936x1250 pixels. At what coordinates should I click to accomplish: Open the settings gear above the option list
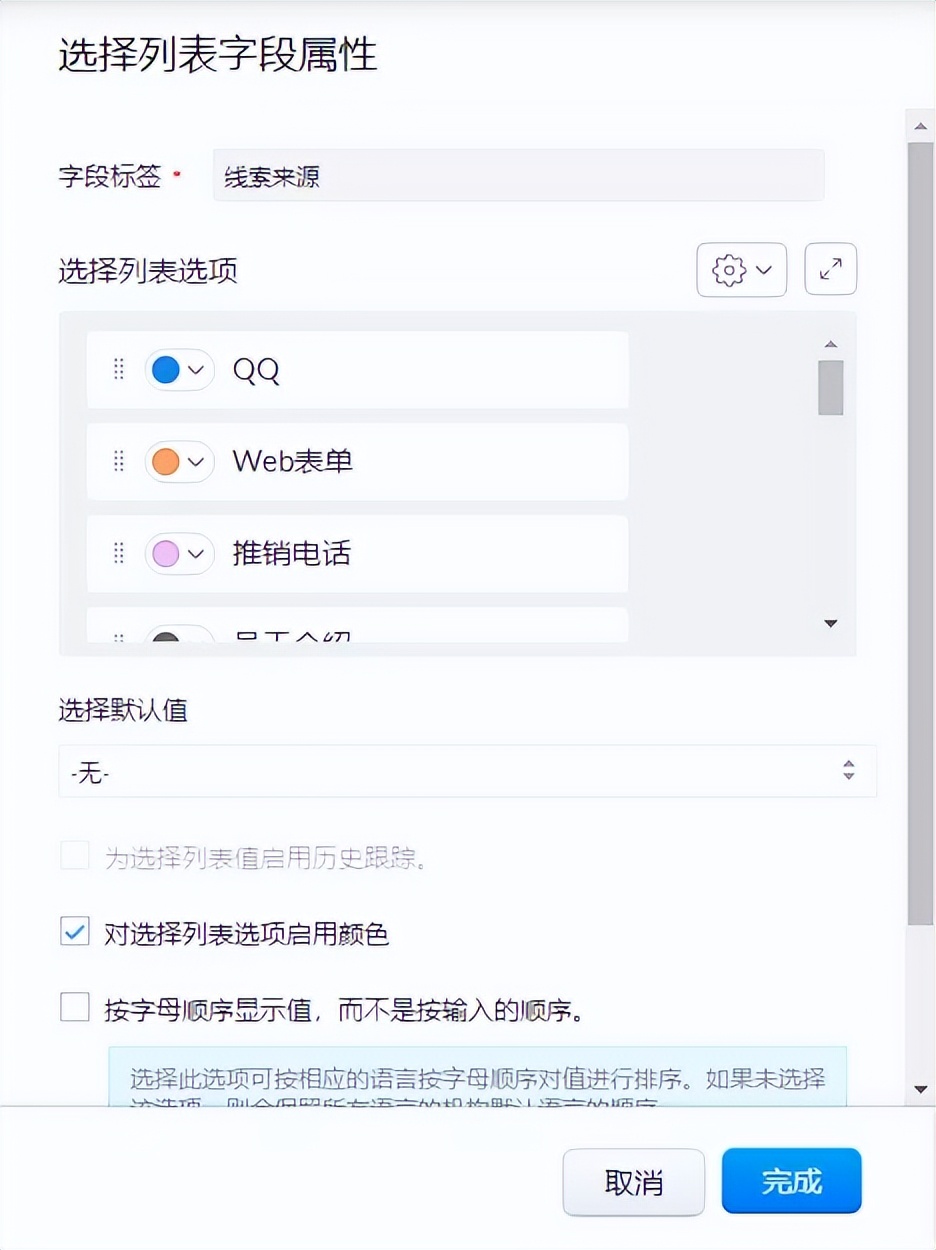click(729, 269)
